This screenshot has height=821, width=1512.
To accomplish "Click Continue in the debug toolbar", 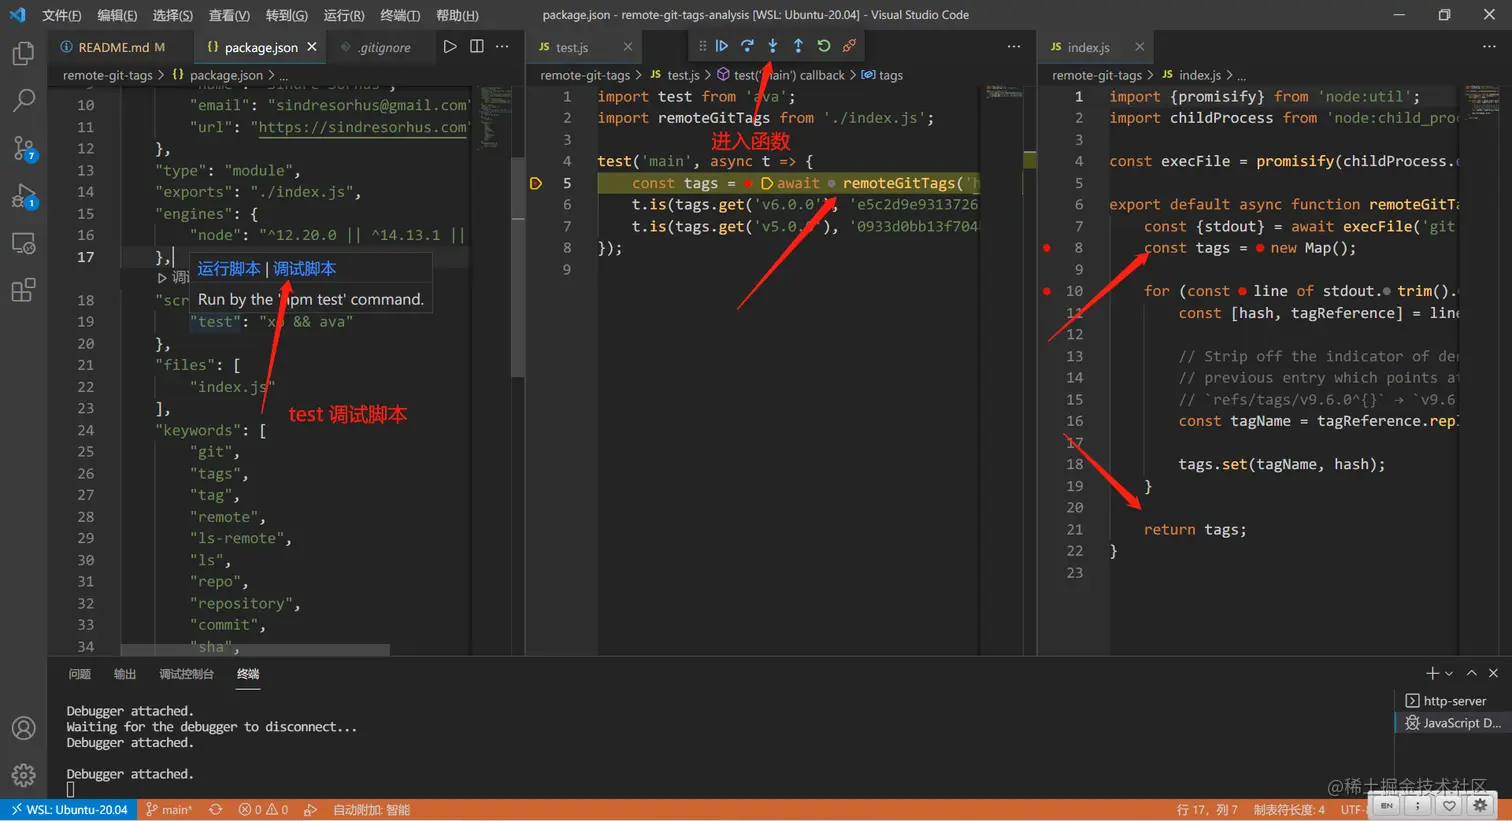I will (x=721, y=46).
